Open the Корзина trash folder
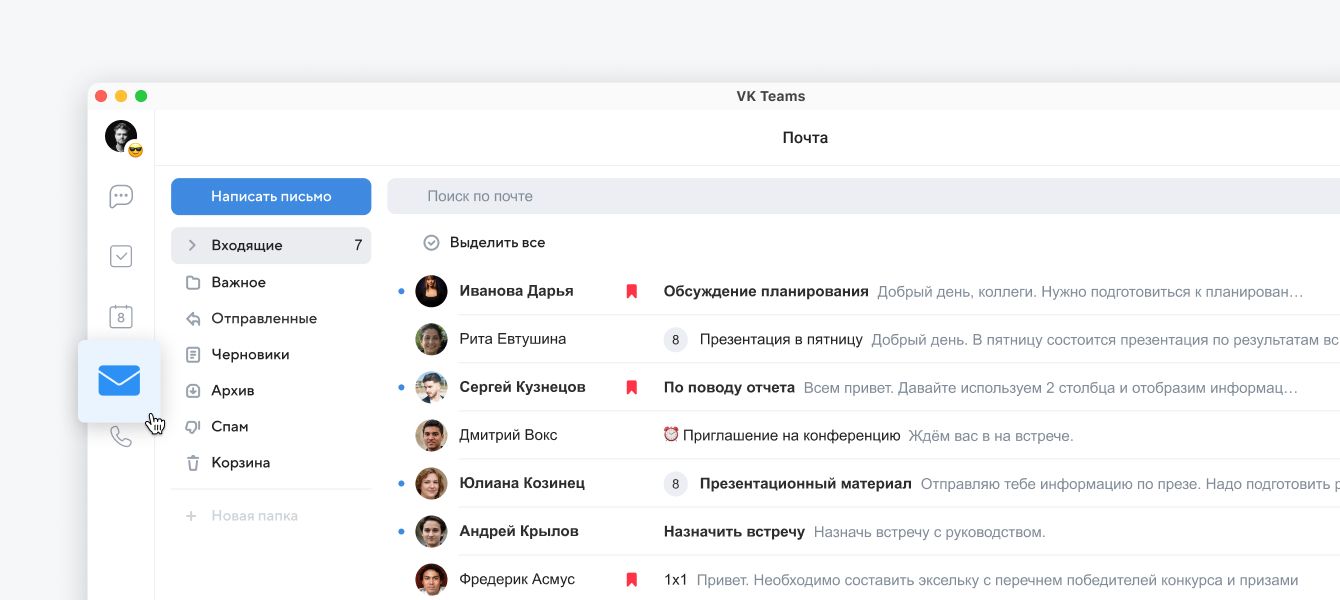This screenshot has width=1340, height=600. click(x=240, y=463)
